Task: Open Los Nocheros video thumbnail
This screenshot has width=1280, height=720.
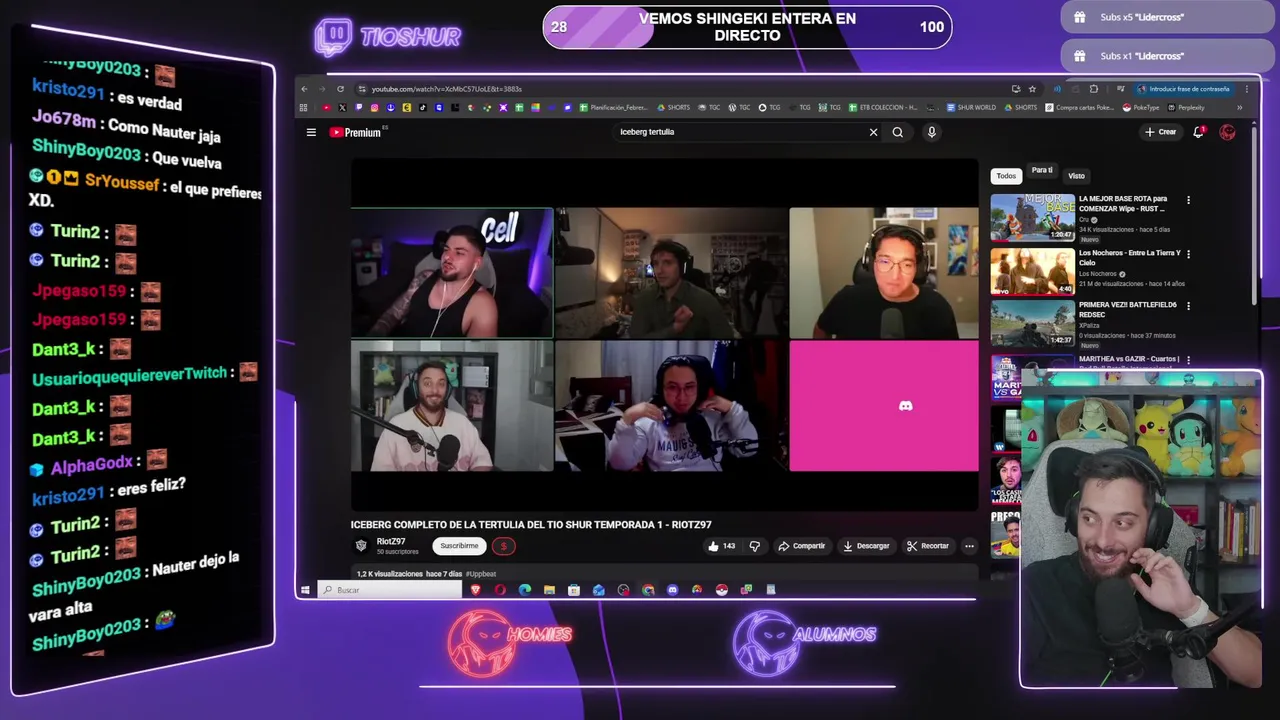Action: coord(1033,271)
